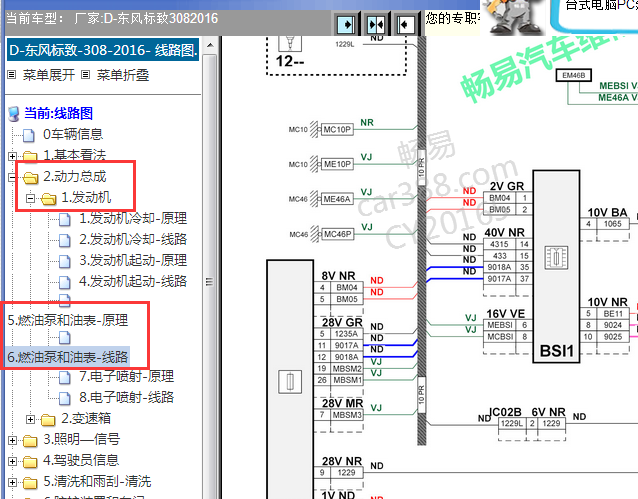Click the open folder icon of 2.动力总成
Screen dimensions: 638x499
coord(31,177)
